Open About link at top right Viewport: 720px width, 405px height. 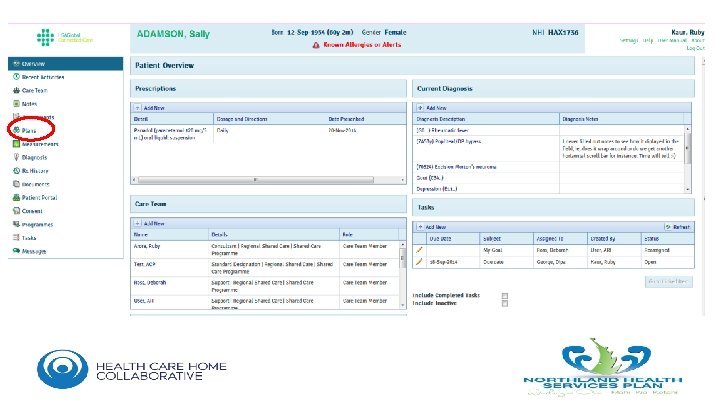(698, 40)
